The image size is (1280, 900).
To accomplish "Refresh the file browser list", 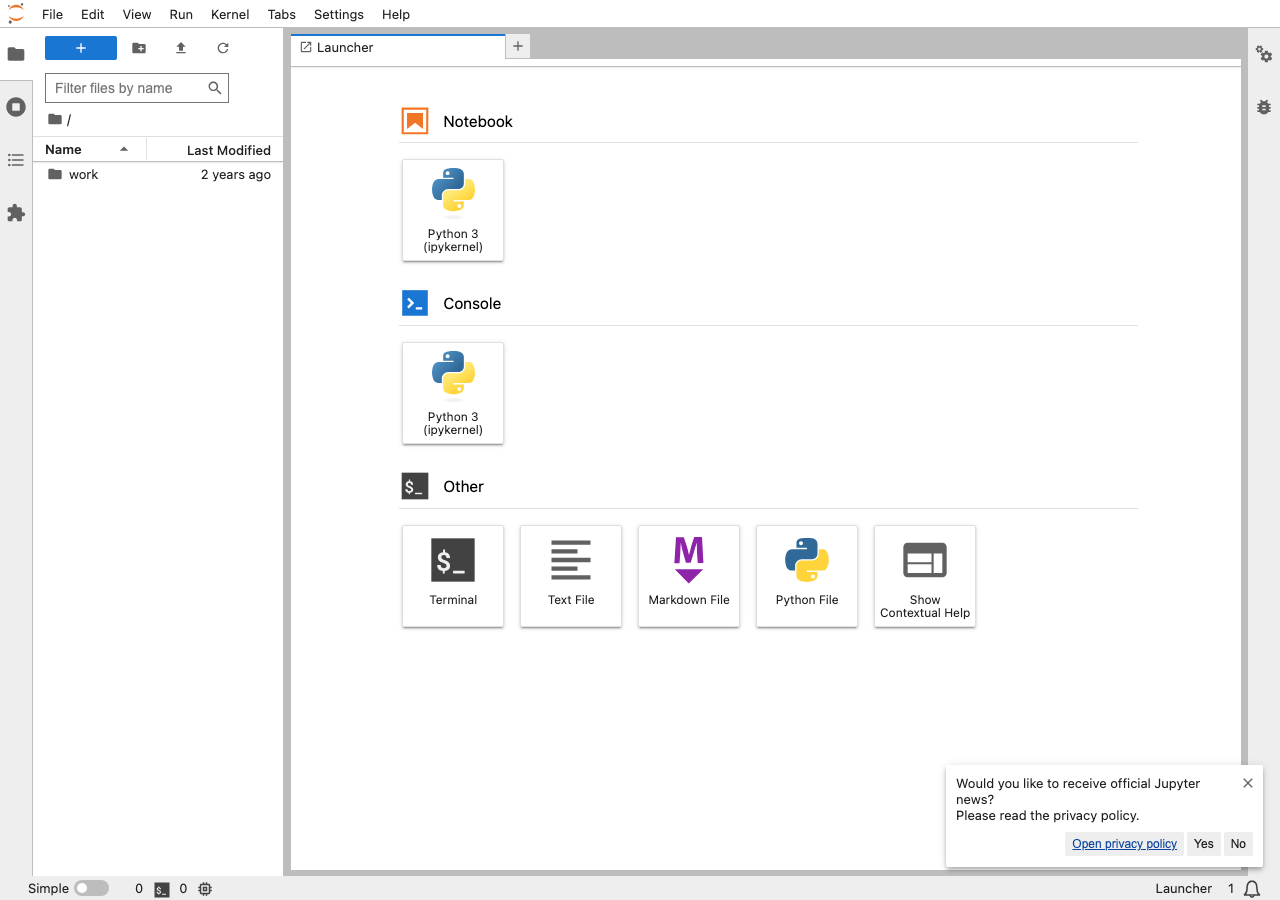I will click(x=223, y=48).
